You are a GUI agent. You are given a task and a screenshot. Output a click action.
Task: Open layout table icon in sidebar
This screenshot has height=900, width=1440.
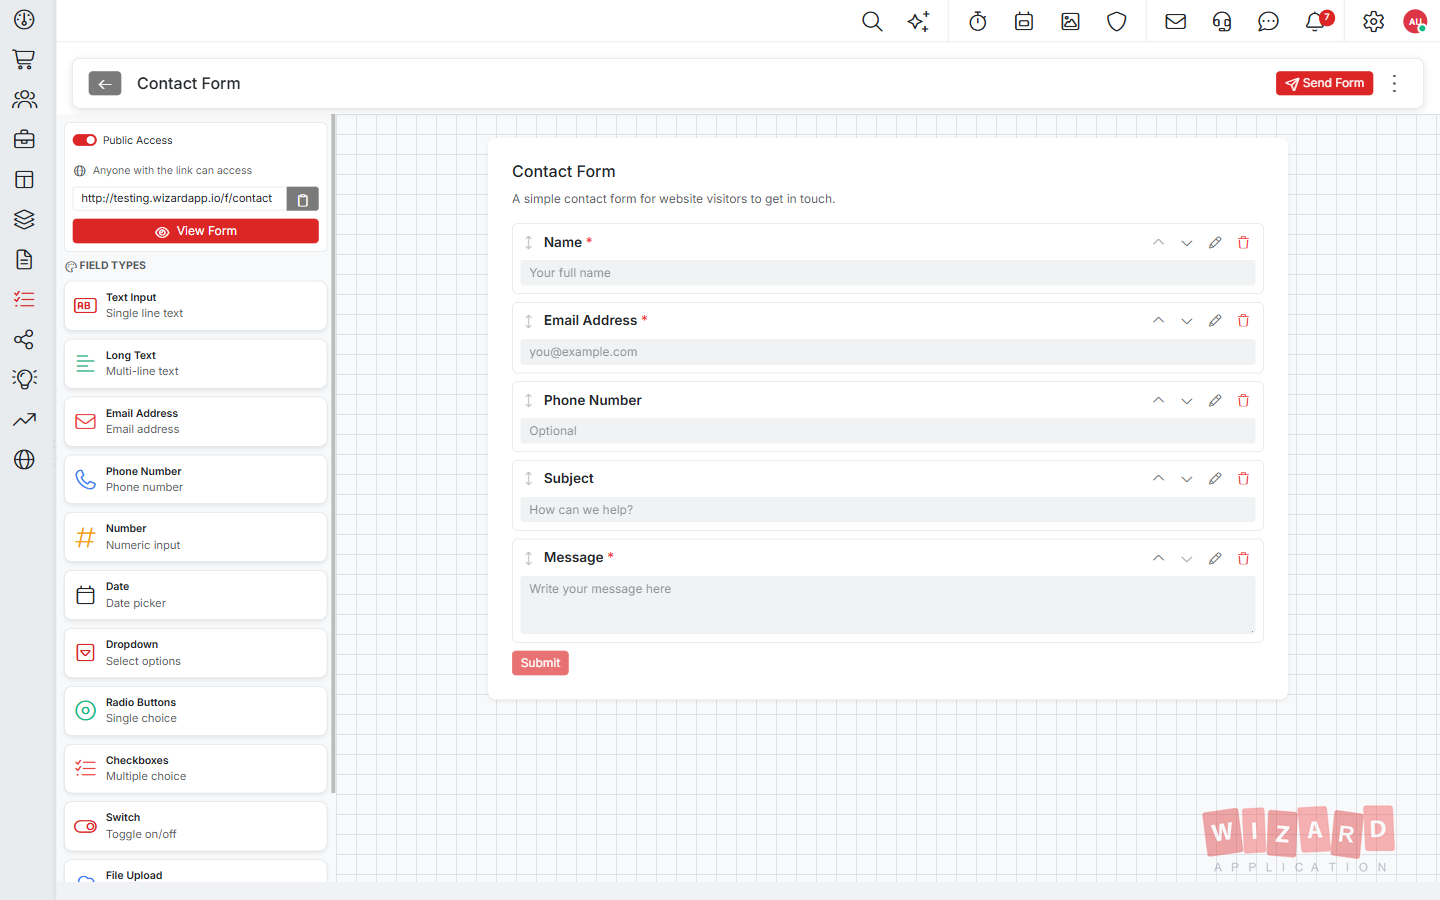[24, 179]
